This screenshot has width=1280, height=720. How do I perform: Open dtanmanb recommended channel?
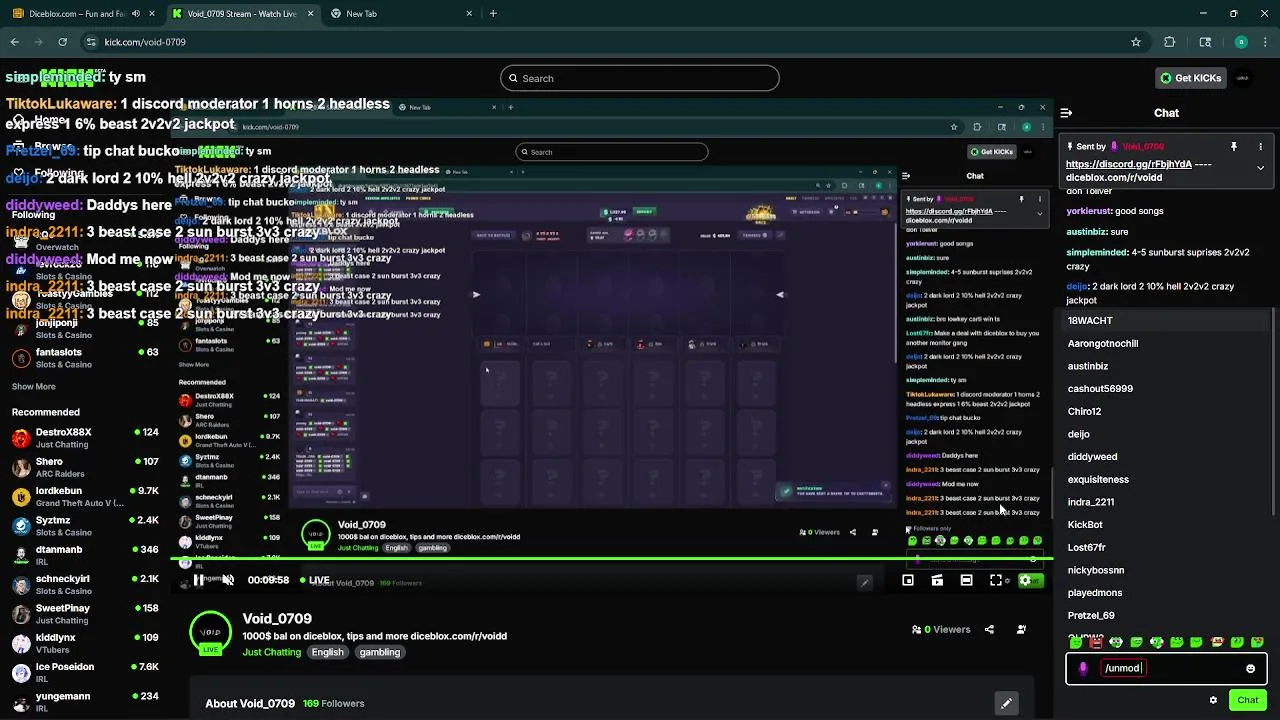[85, 555]
